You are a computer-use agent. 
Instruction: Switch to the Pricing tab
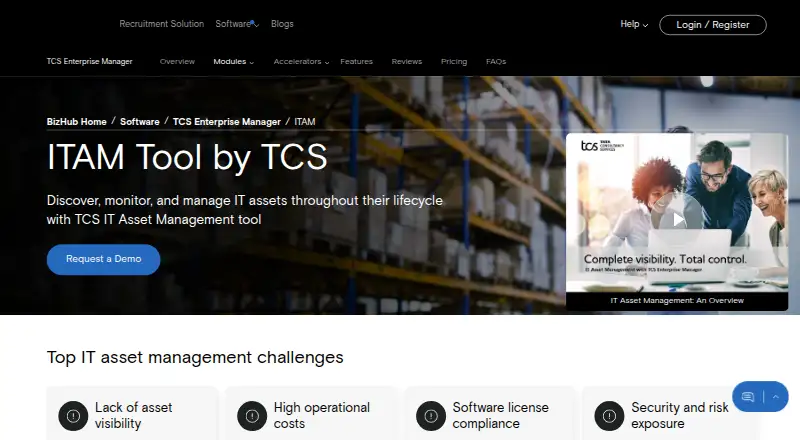coord(454,61)
